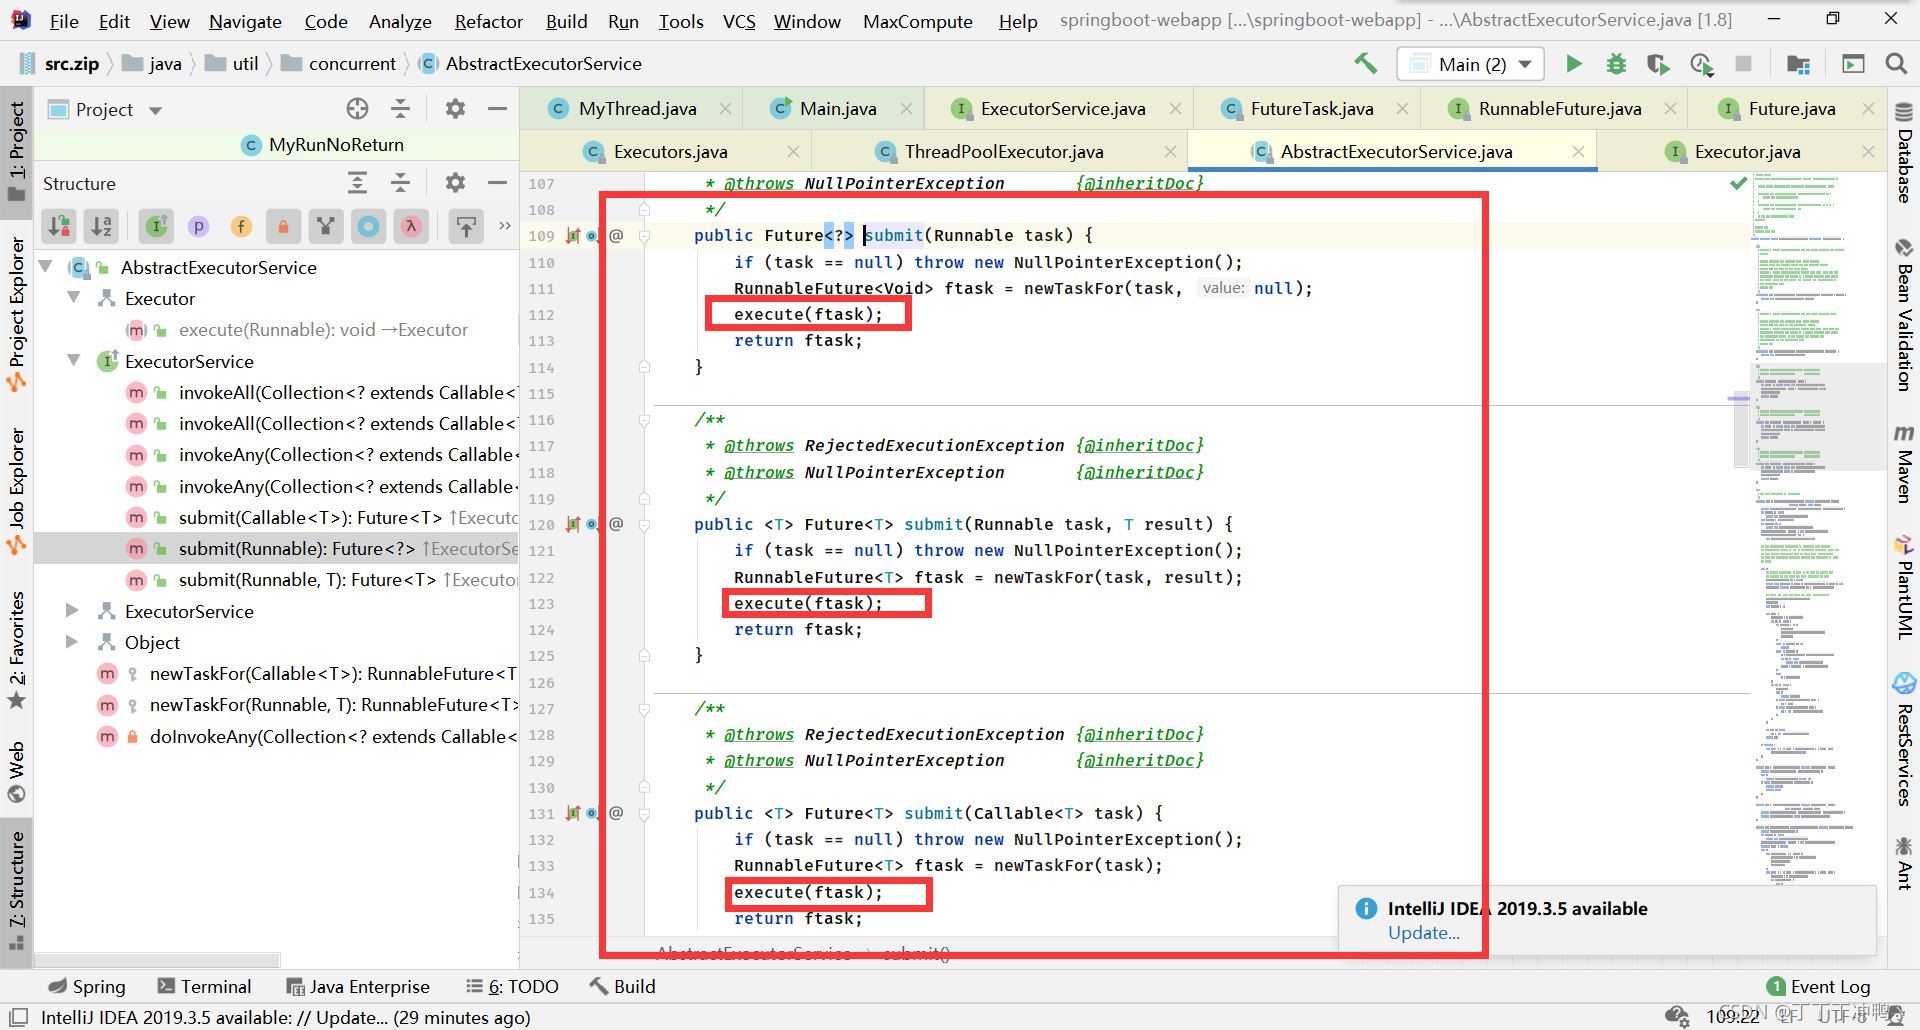The width and height of the screenshot is (1920, 1030).
Task: Run with Coverage shield icon
Action: point(1657,64)
